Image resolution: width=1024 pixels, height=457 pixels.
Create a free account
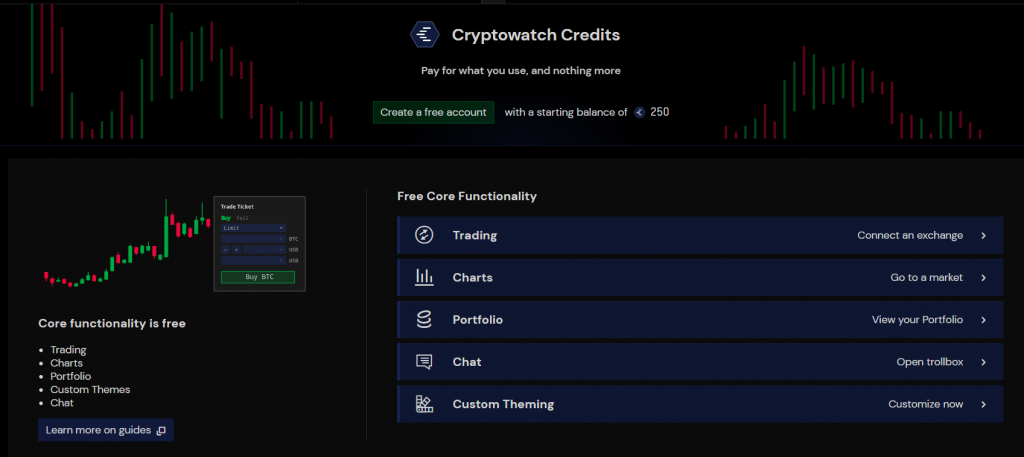(434, 112)
